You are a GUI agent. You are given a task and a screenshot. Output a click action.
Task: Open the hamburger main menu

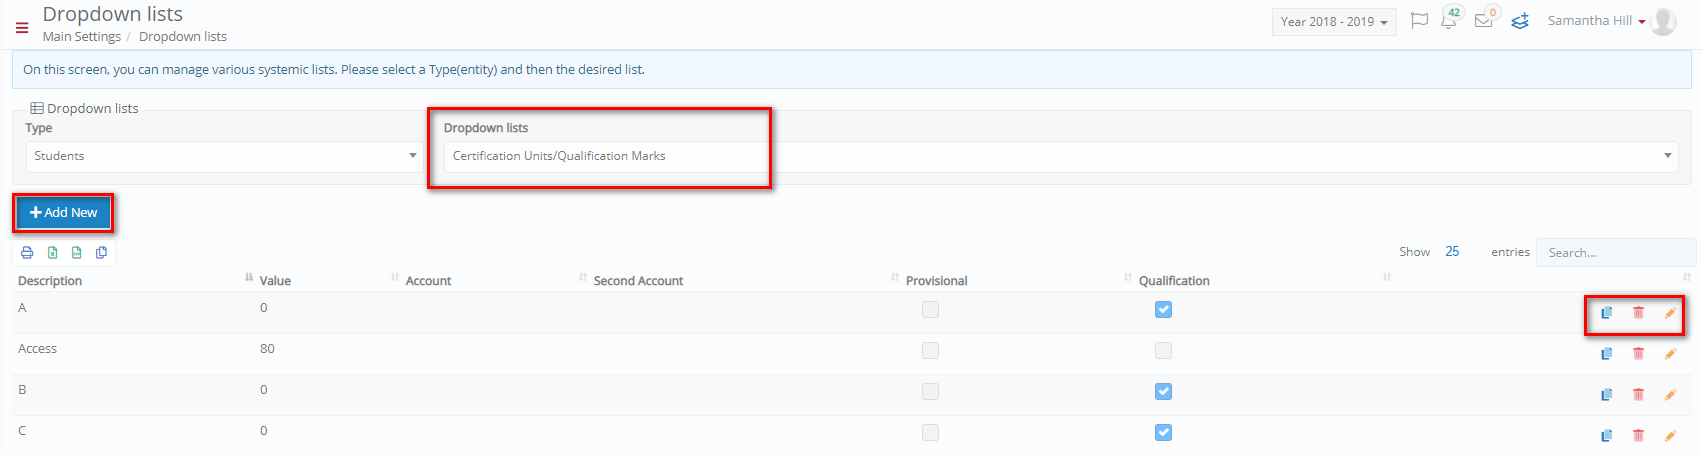click(22, 28)
